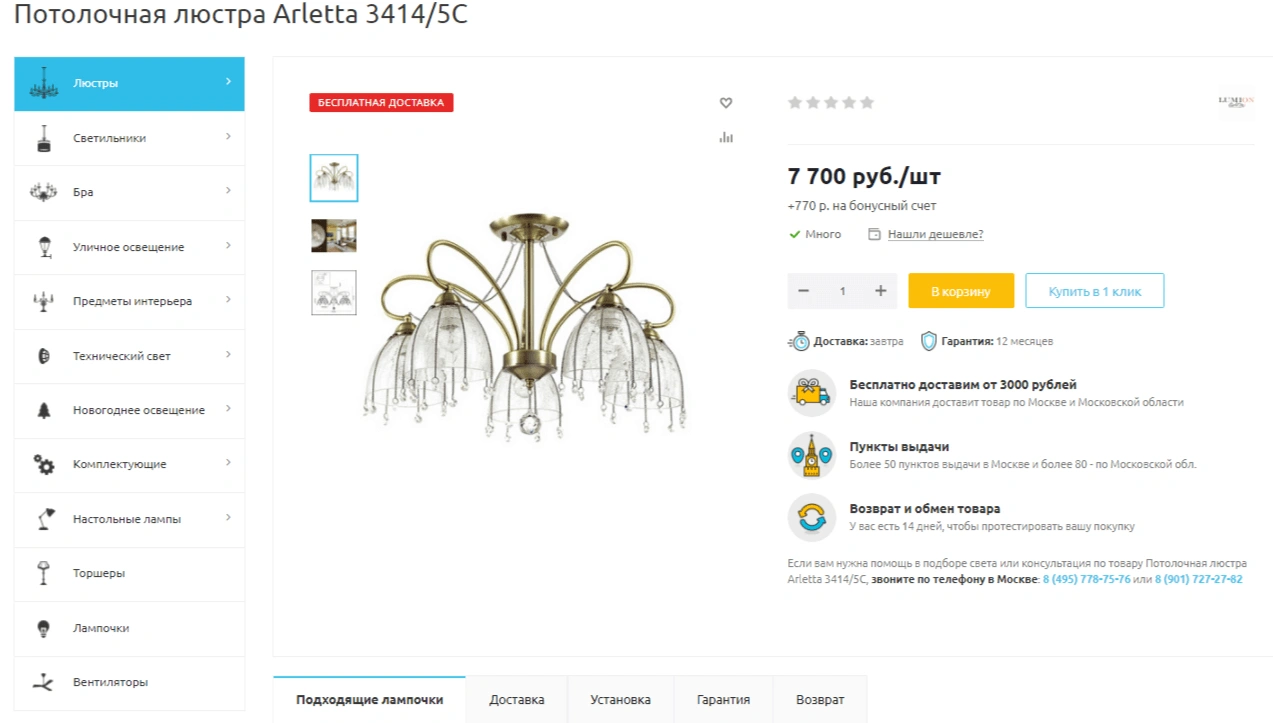Click the quantity input field
The image size is (1273, 723).
(x=842, y=291)
